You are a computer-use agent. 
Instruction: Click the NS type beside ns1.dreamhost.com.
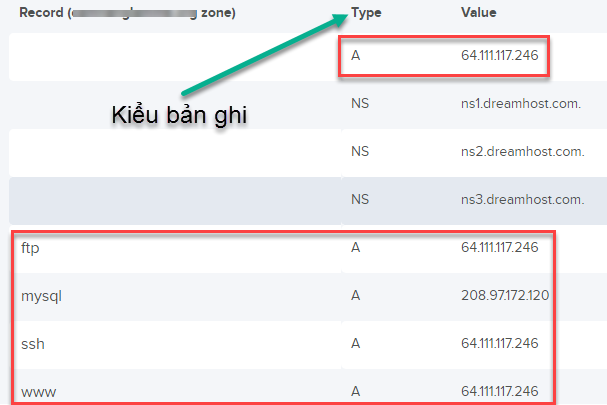coord(359,103)
